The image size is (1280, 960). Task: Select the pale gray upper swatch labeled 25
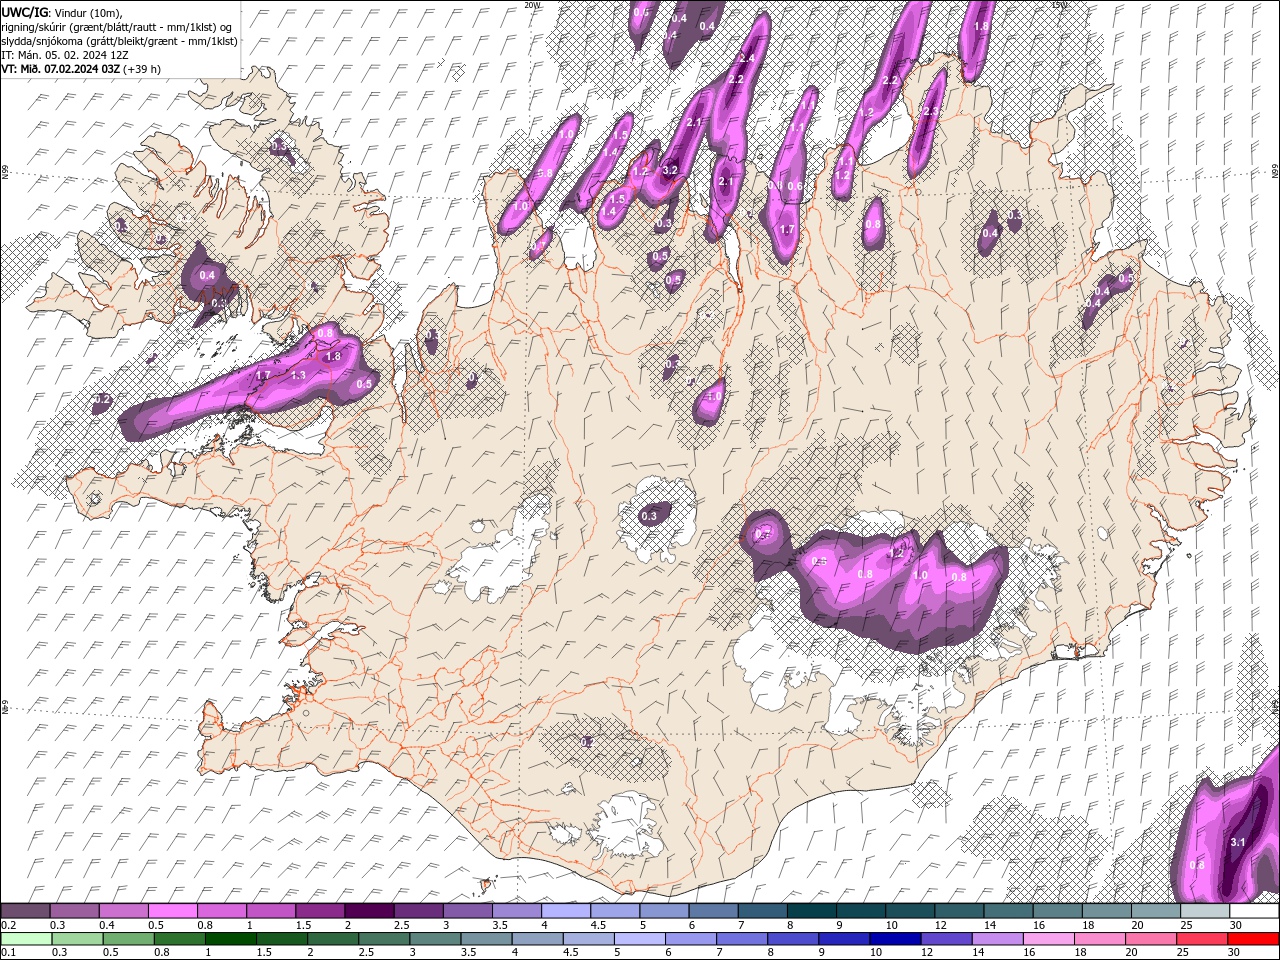point(1205,911)
